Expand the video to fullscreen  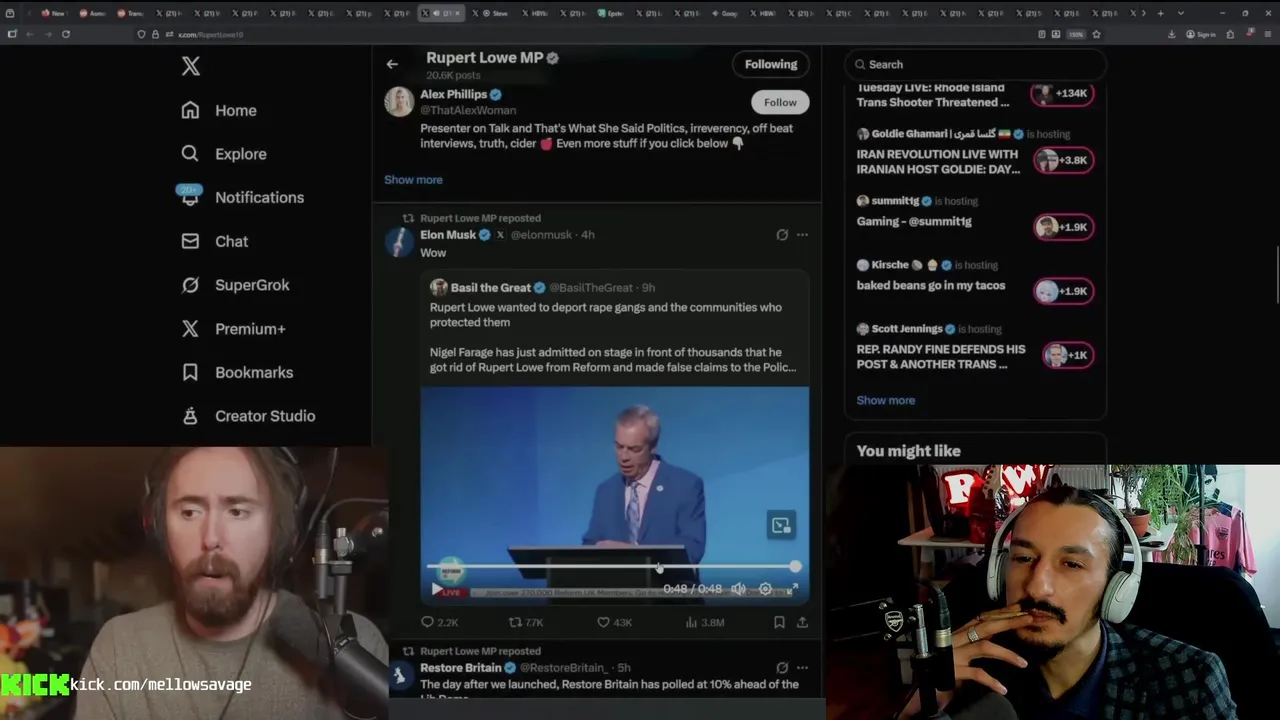pos(791,589)
